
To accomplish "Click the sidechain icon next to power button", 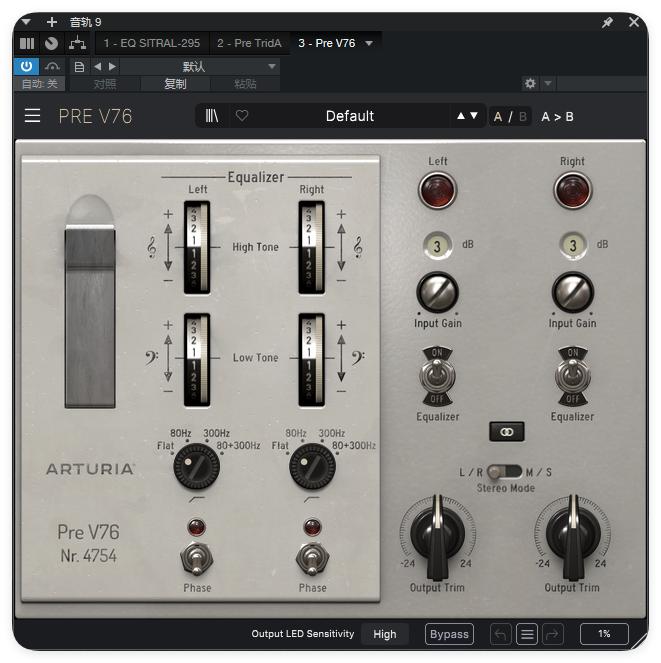I will (52, 66).
